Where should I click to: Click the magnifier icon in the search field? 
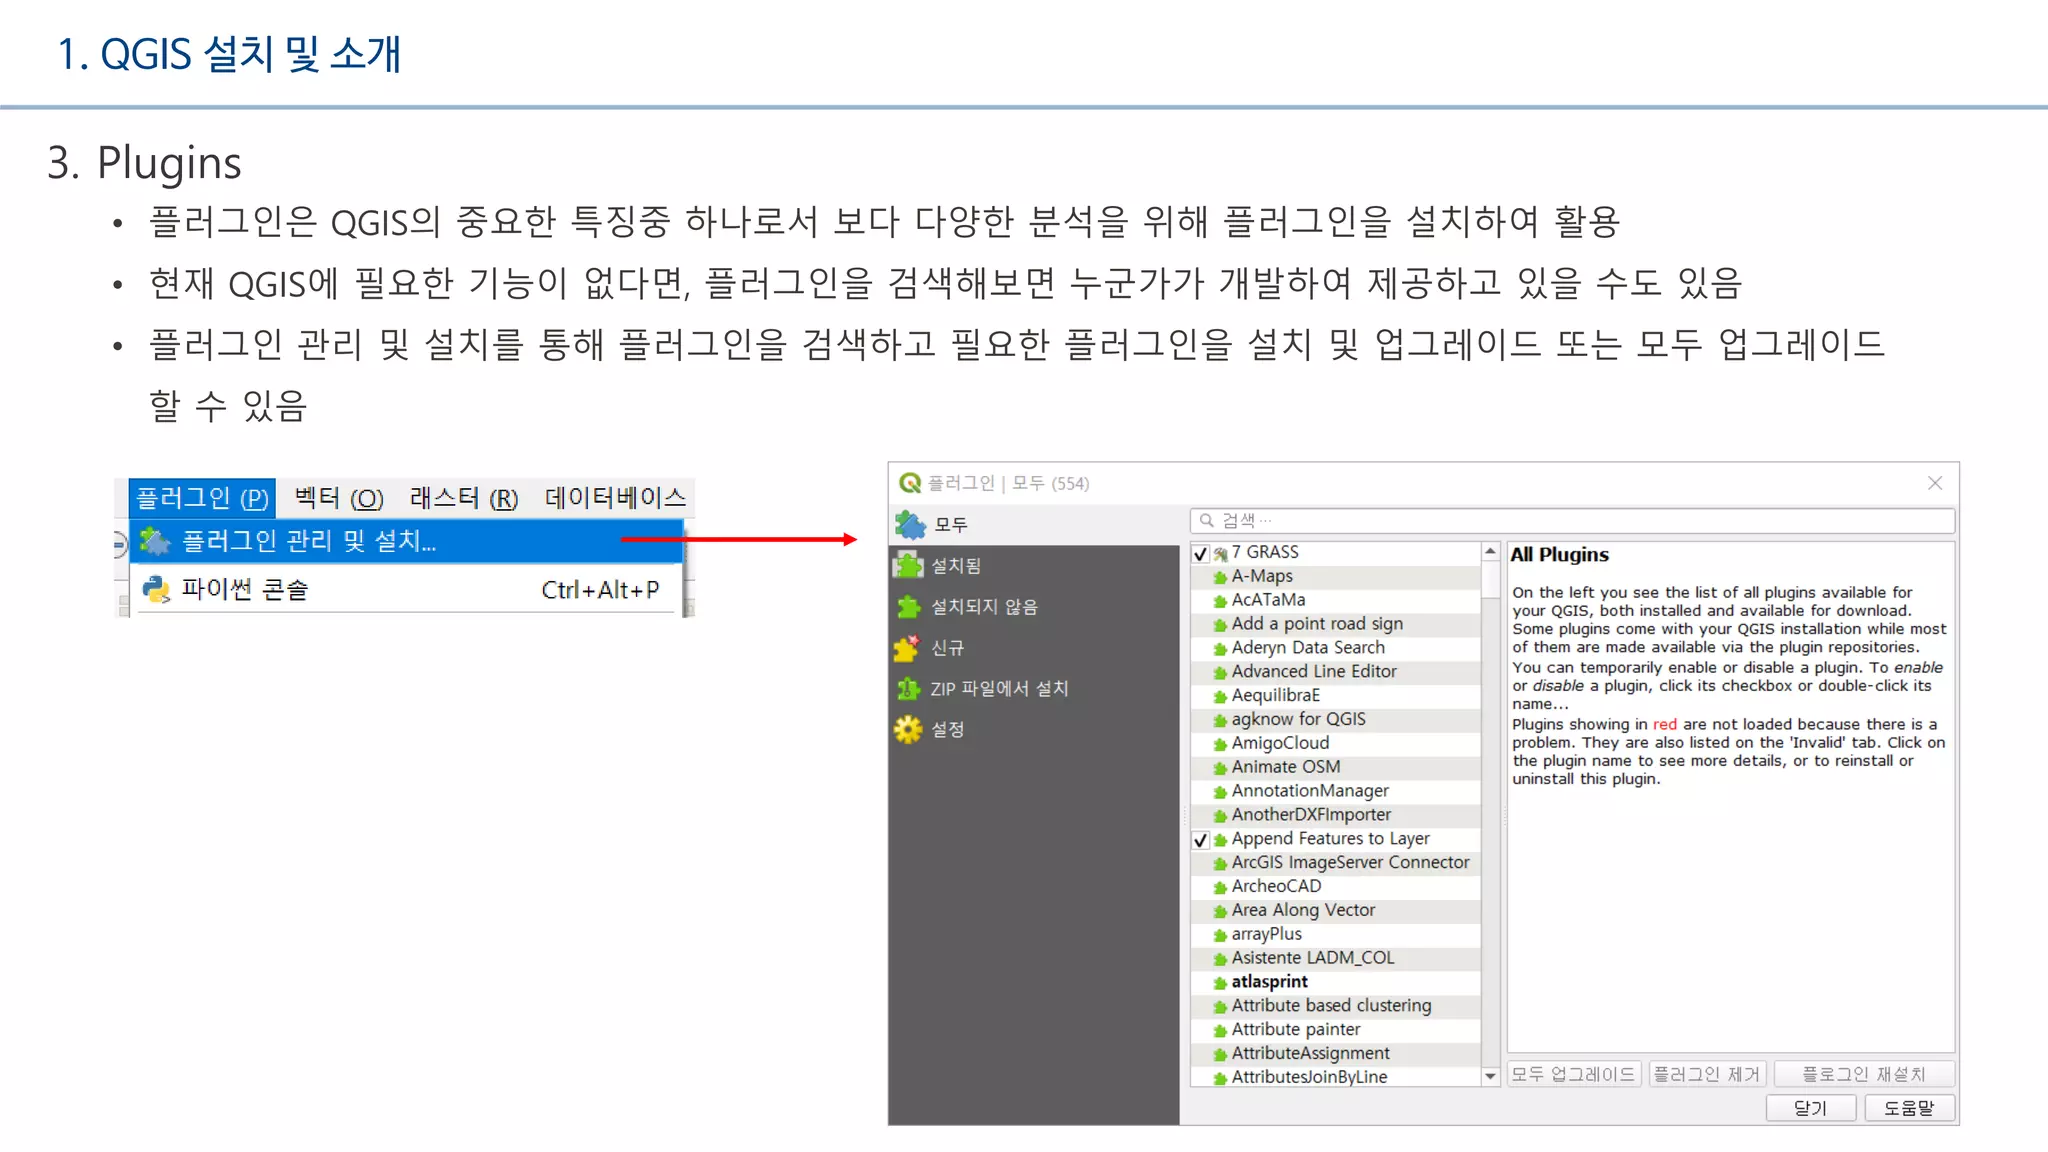click(x=1207, y=521)
